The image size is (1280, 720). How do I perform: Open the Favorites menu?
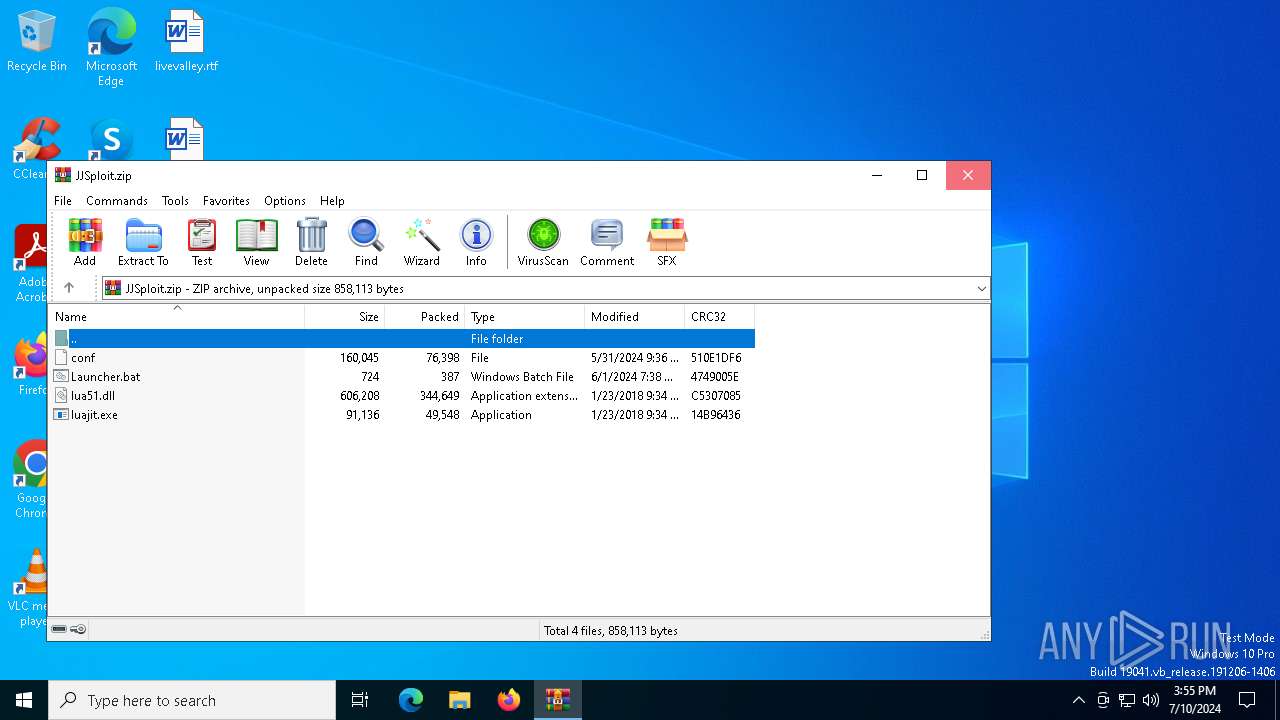tap(226, 201)
